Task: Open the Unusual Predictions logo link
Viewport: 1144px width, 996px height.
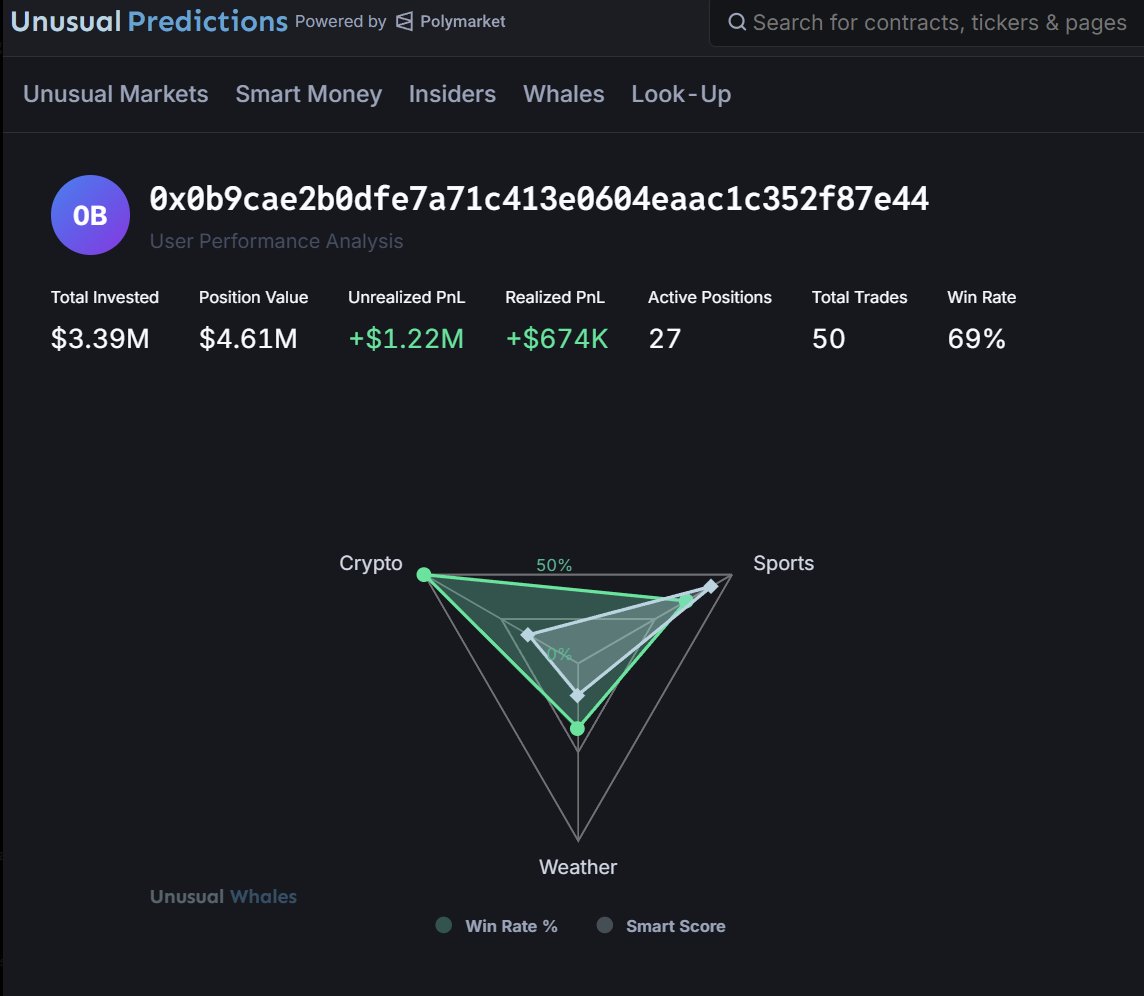Action: click(150, 22)
